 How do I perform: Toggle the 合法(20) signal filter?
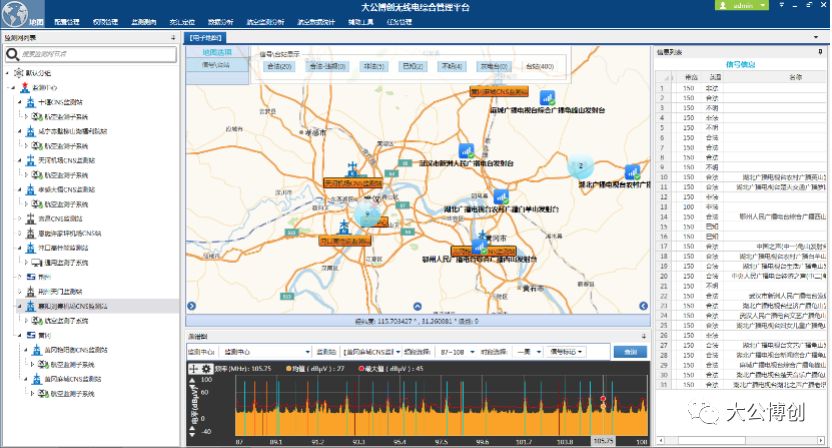tap(279, 66)
